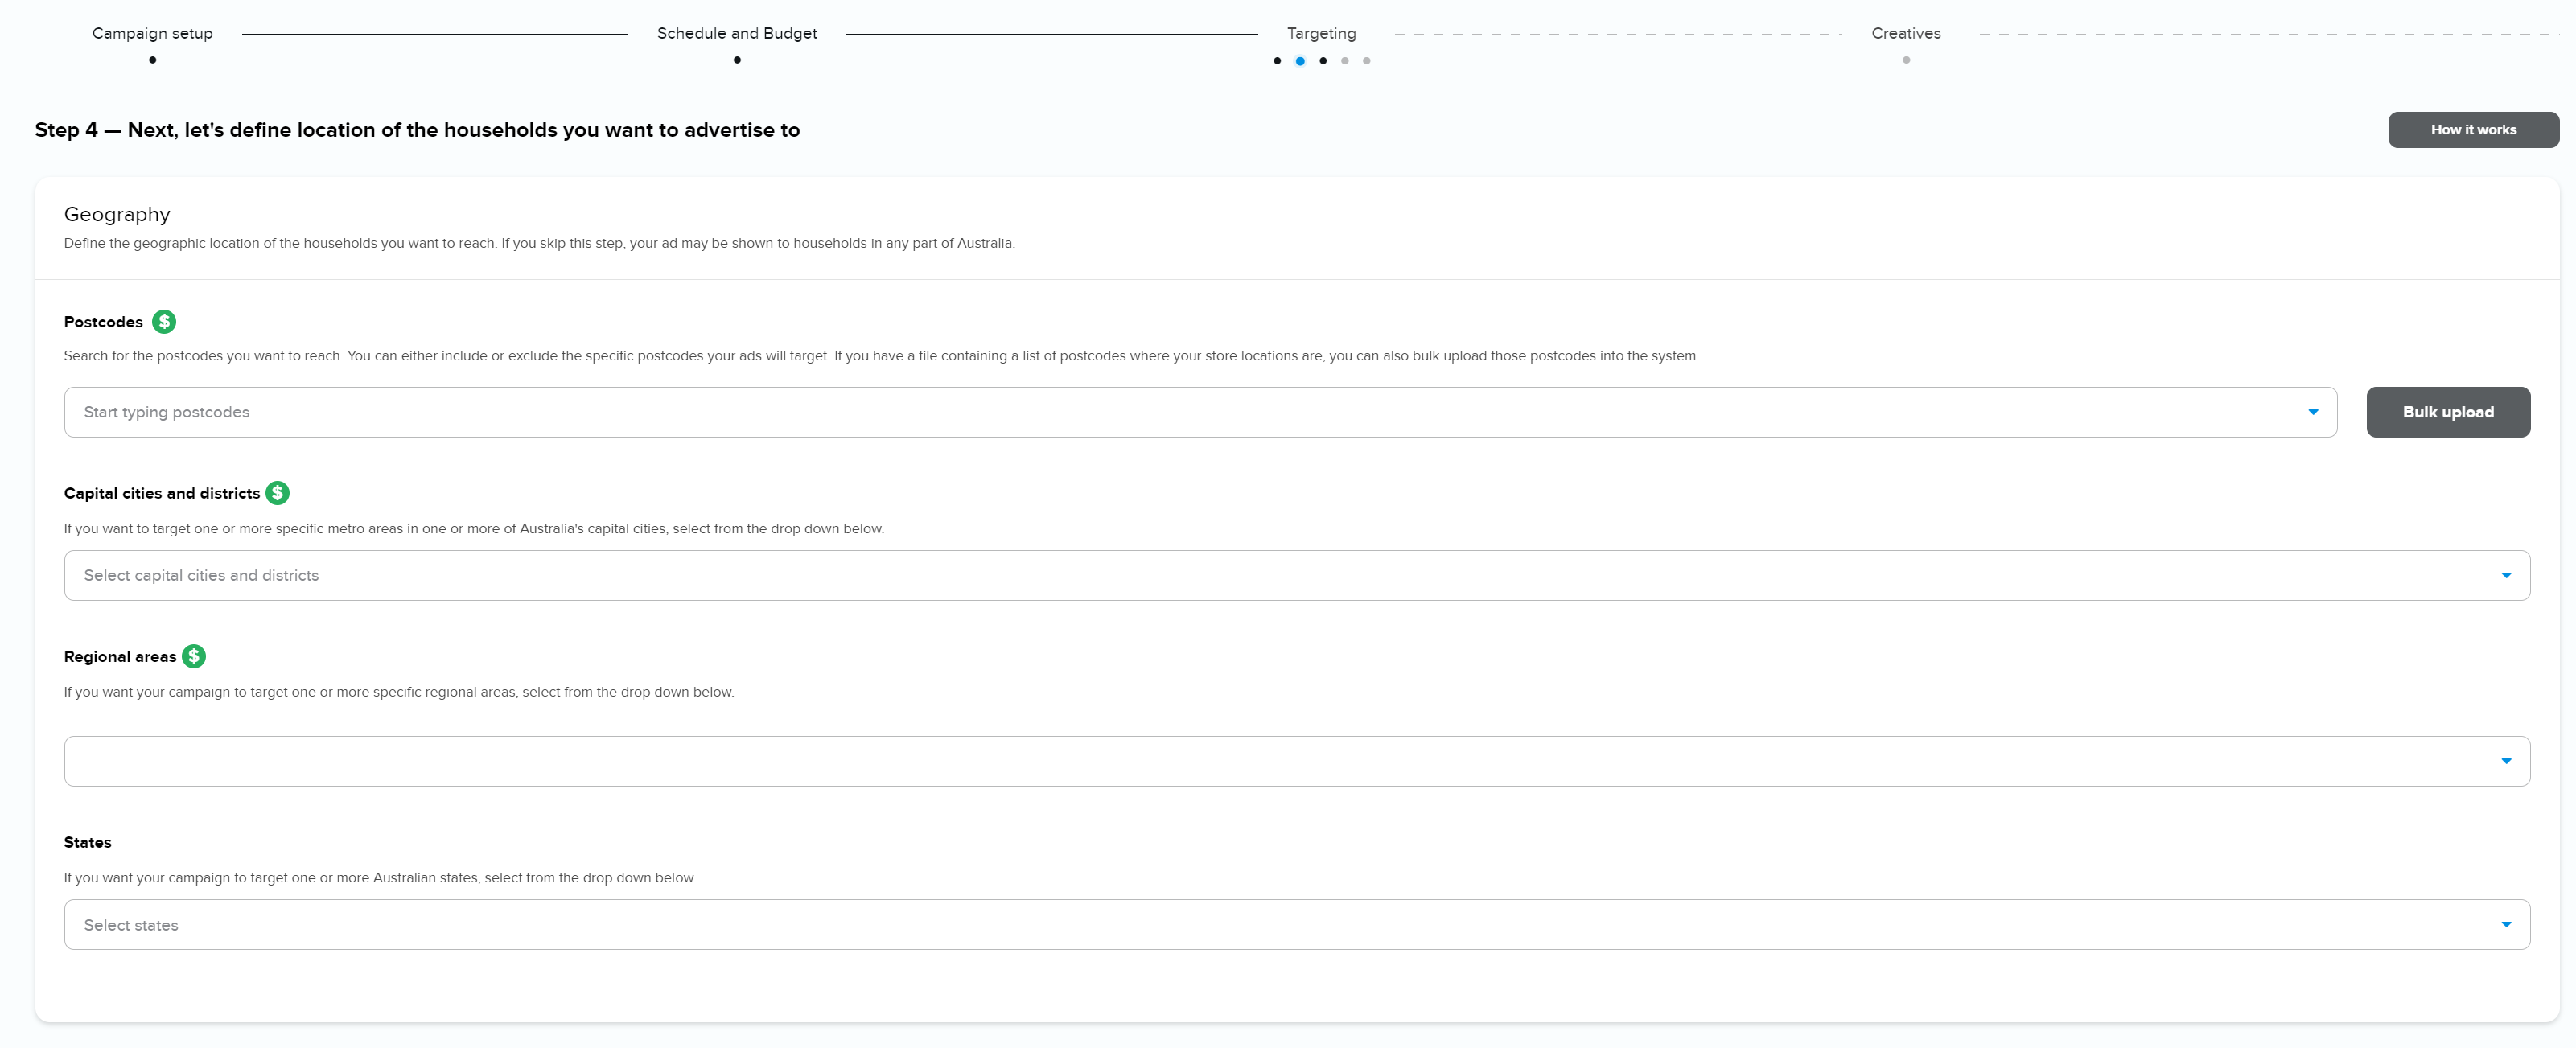Click the Select states field
Viewport: 2576px width, 1048px height.
click(1297, 924)
